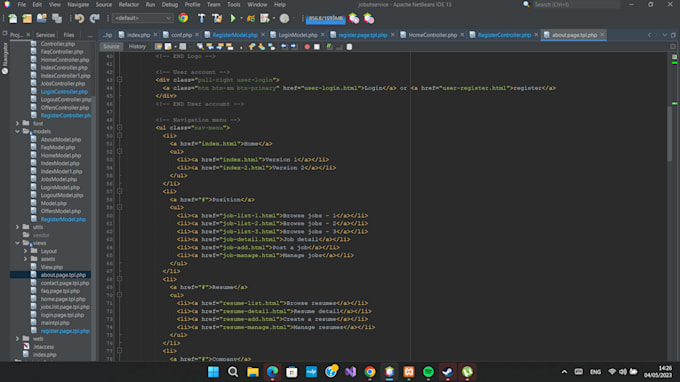The height and width of the screenshot is (382, 680).
Task: Collapse code fold at line 49
Action: coord(119,127)
